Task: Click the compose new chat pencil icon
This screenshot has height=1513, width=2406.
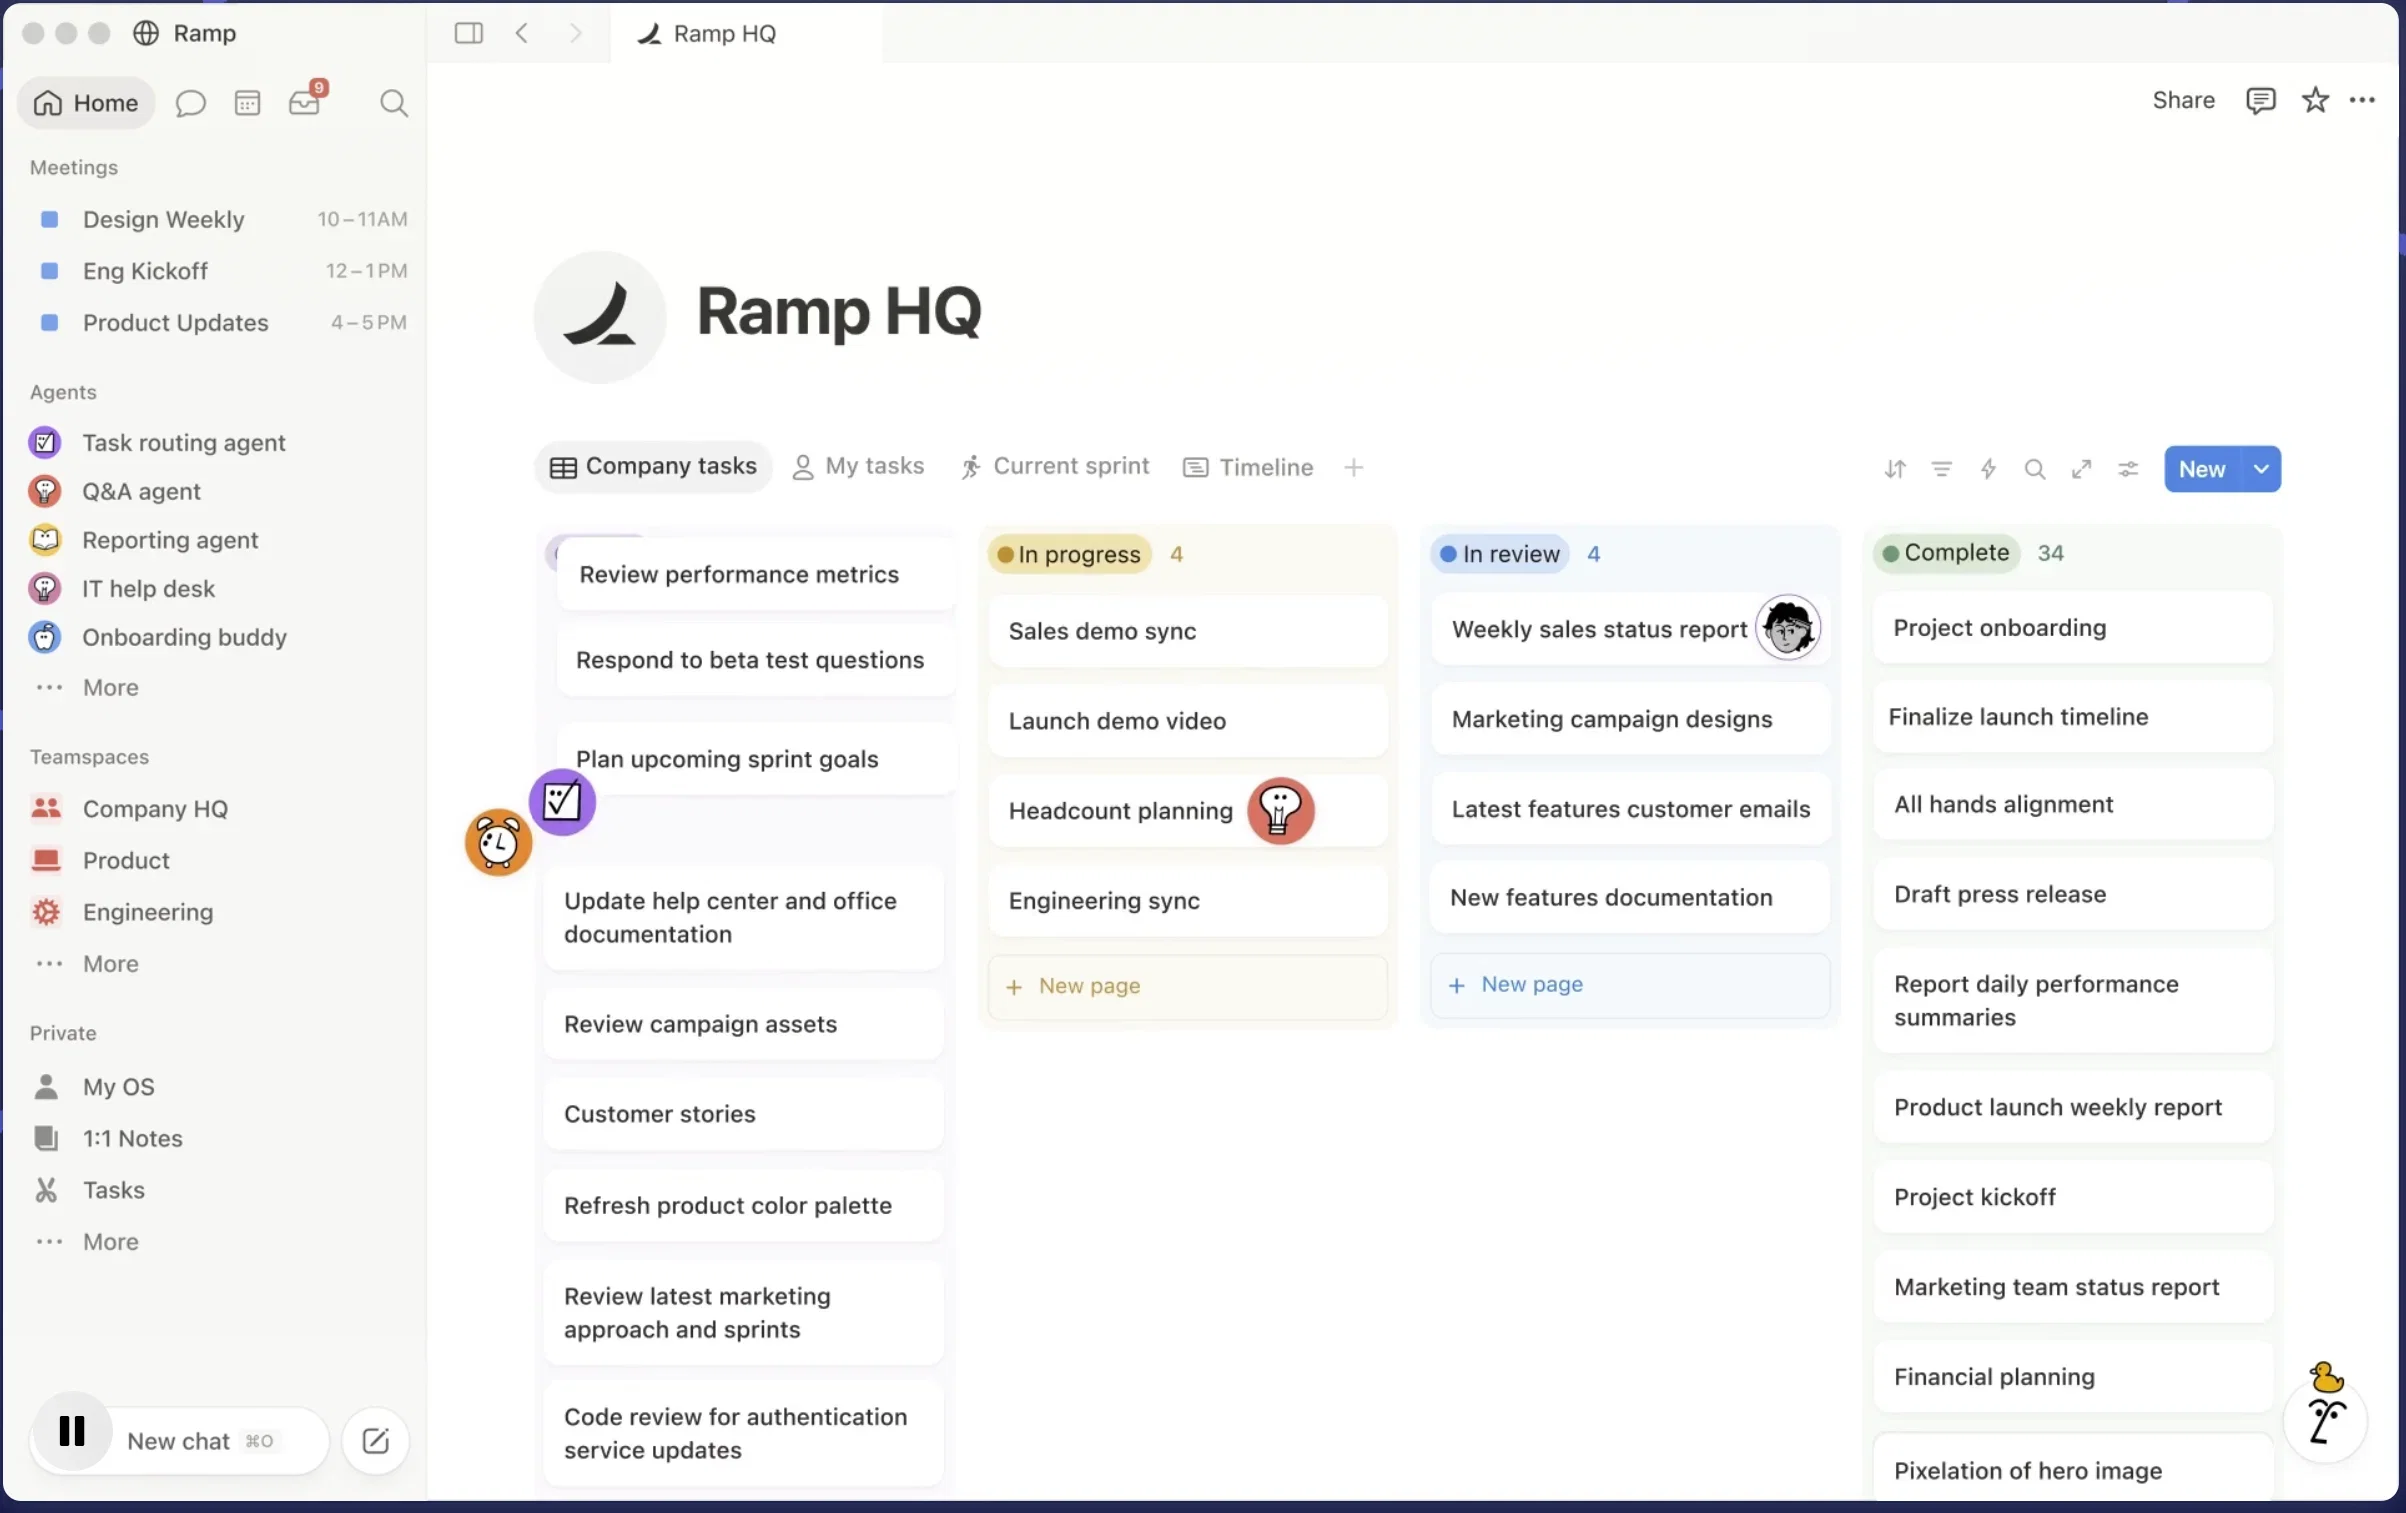Action: pyautogui.click(x=375, y=1441)
